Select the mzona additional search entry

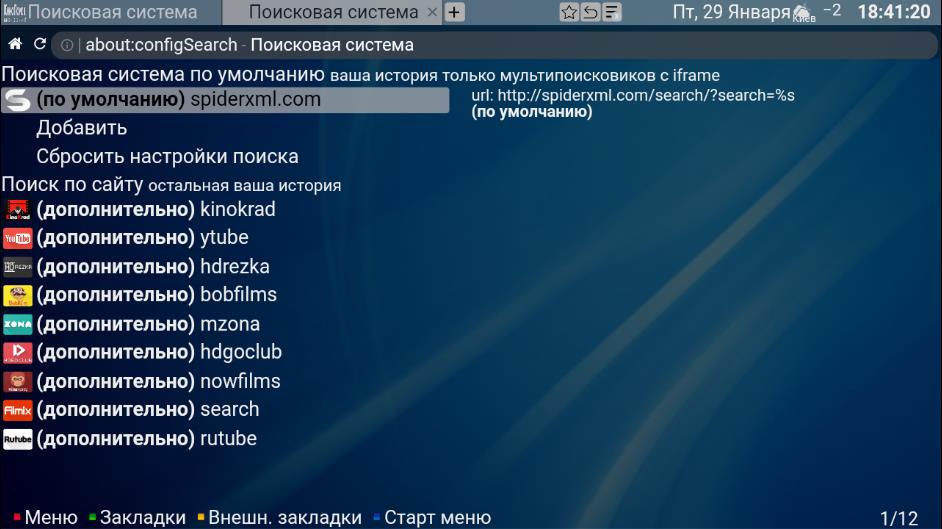point(148,324)
